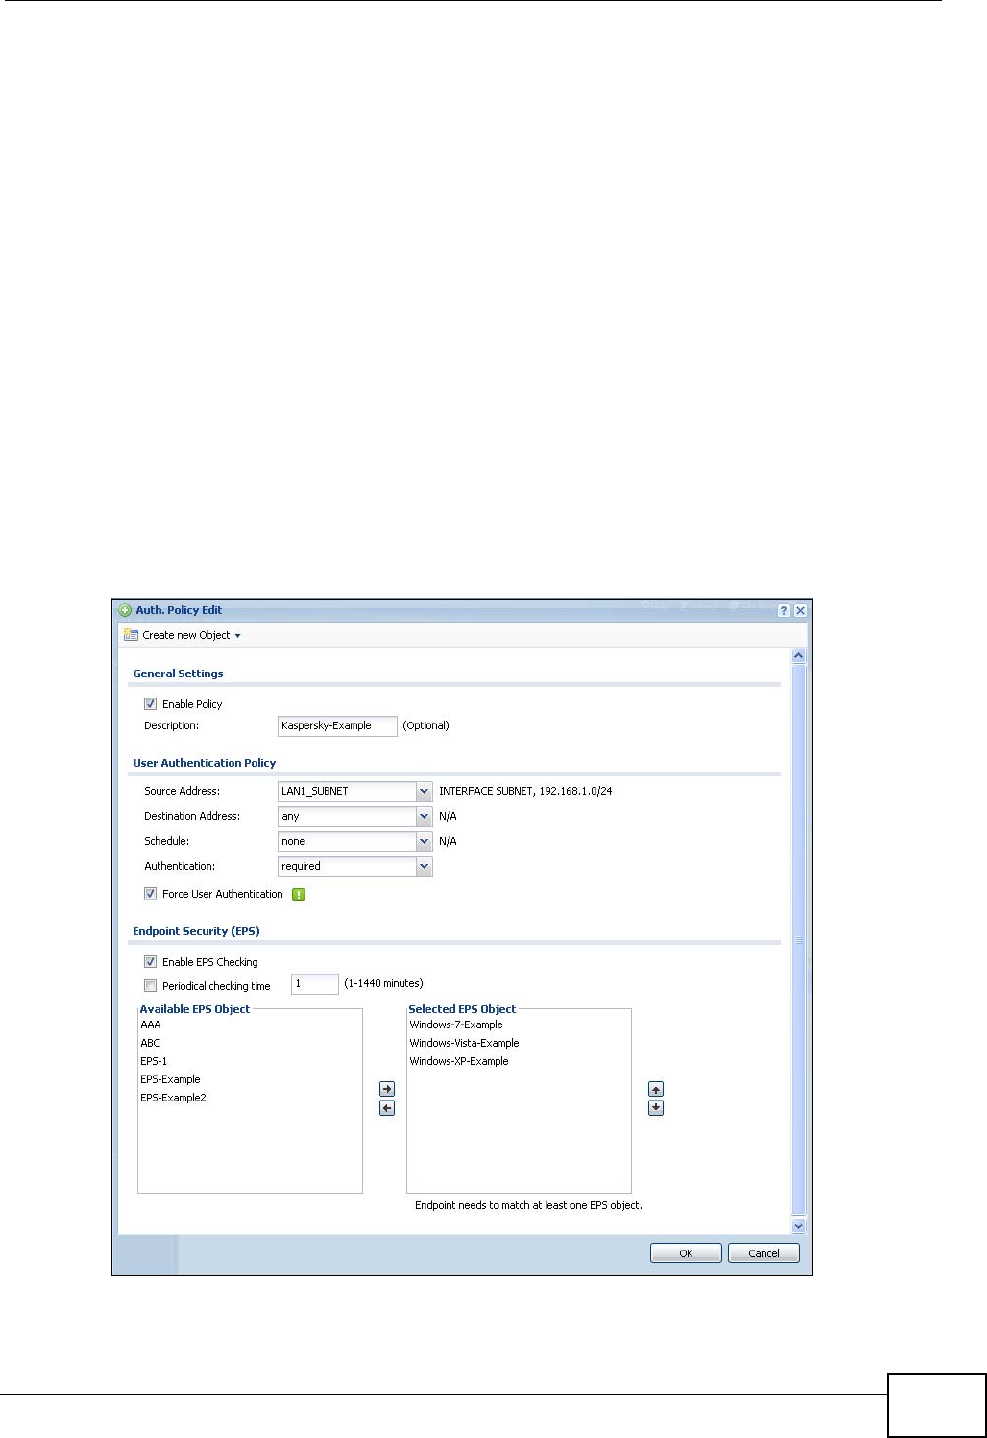Click the vertical scrollbar track
987x1438 pixels.
[798, 940]
